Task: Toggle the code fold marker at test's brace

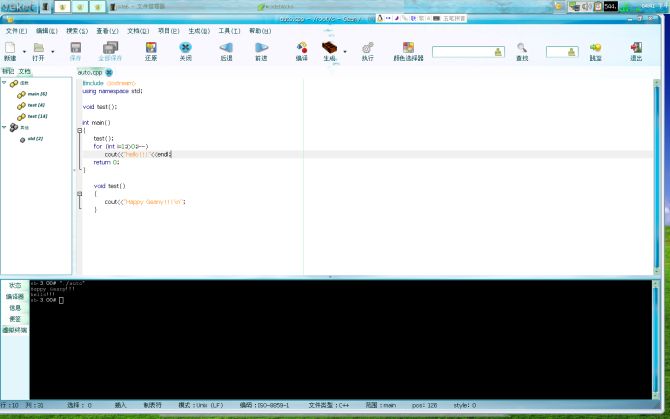Action: click(x=79, y=194)
